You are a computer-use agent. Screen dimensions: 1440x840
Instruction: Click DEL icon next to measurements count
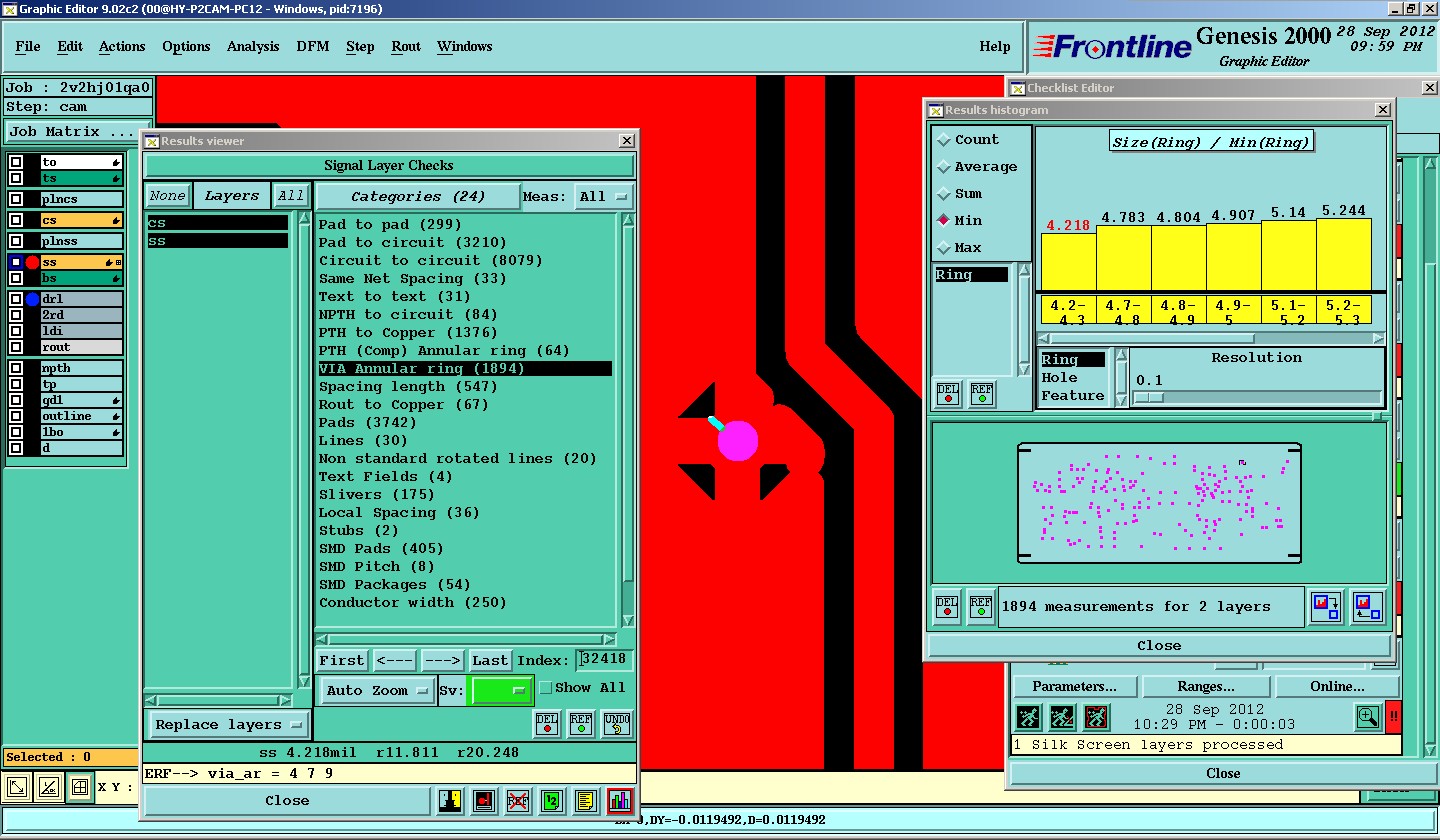[947, 607]
